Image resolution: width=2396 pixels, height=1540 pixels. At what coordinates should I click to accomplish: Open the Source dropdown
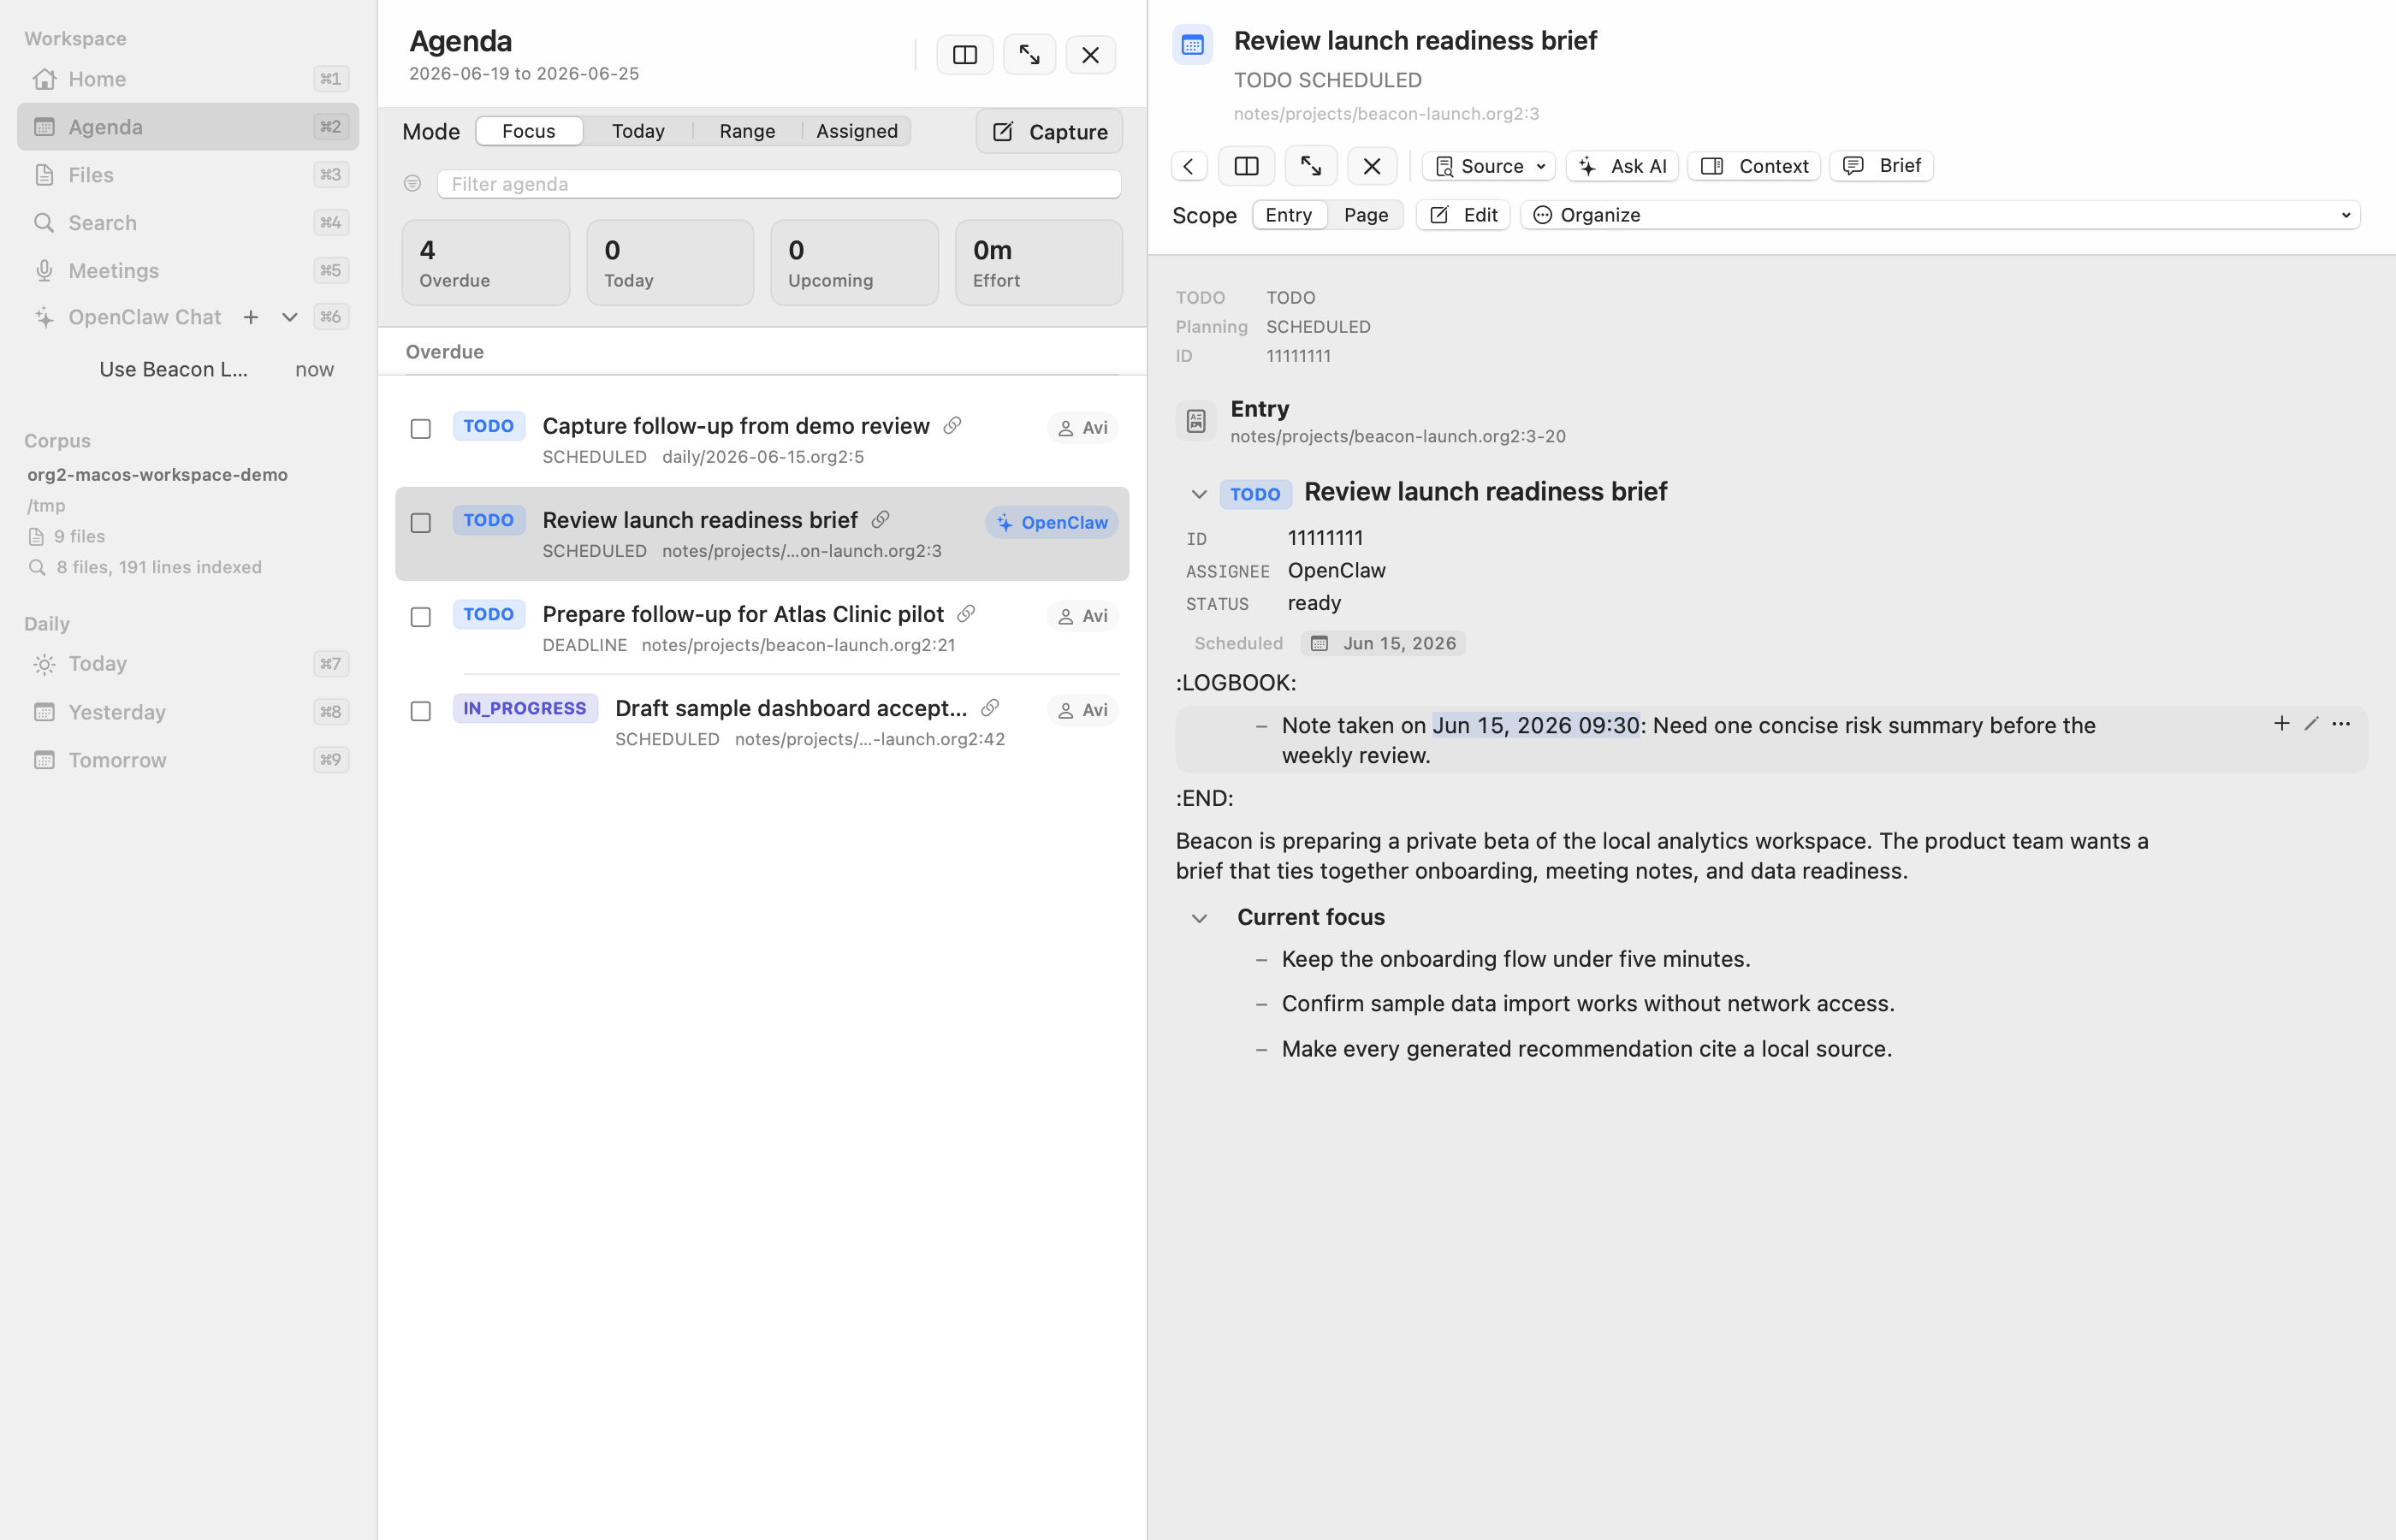[1489, 166]
